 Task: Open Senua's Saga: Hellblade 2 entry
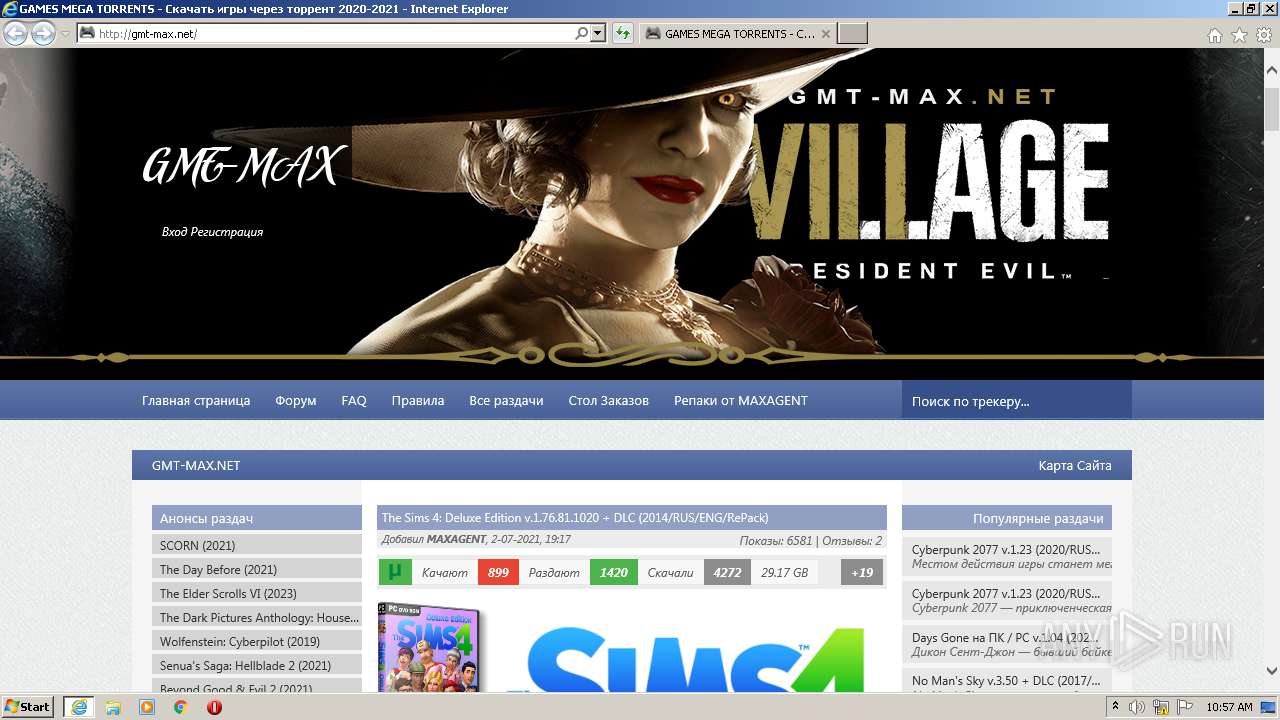tap(257, 665)
